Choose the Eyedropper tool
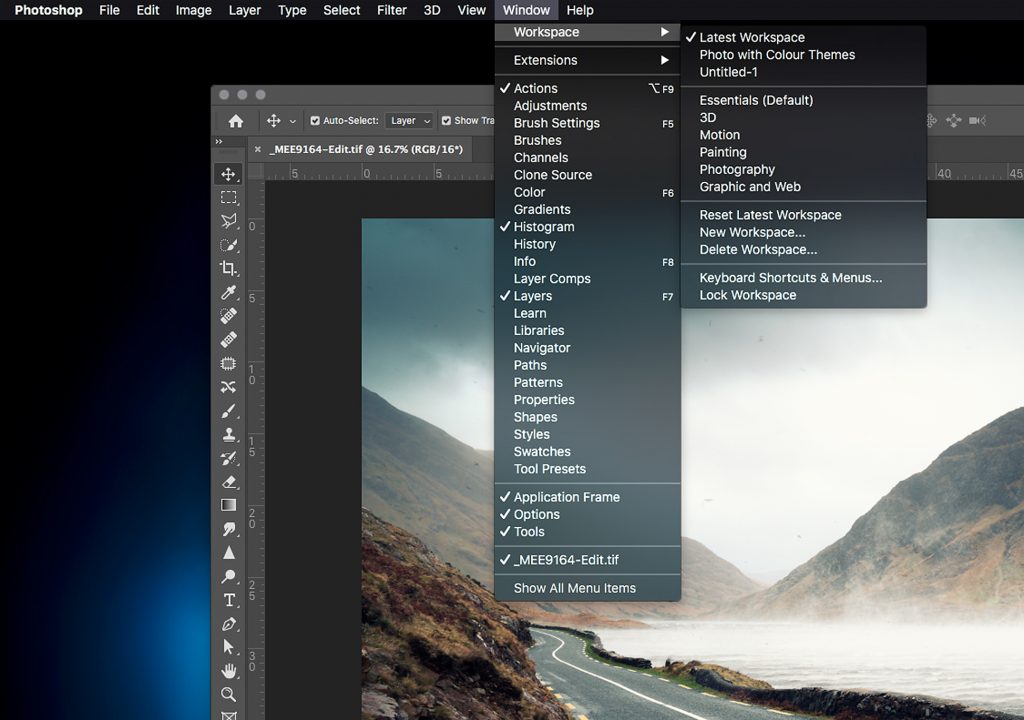 click(x=229, y=292)
